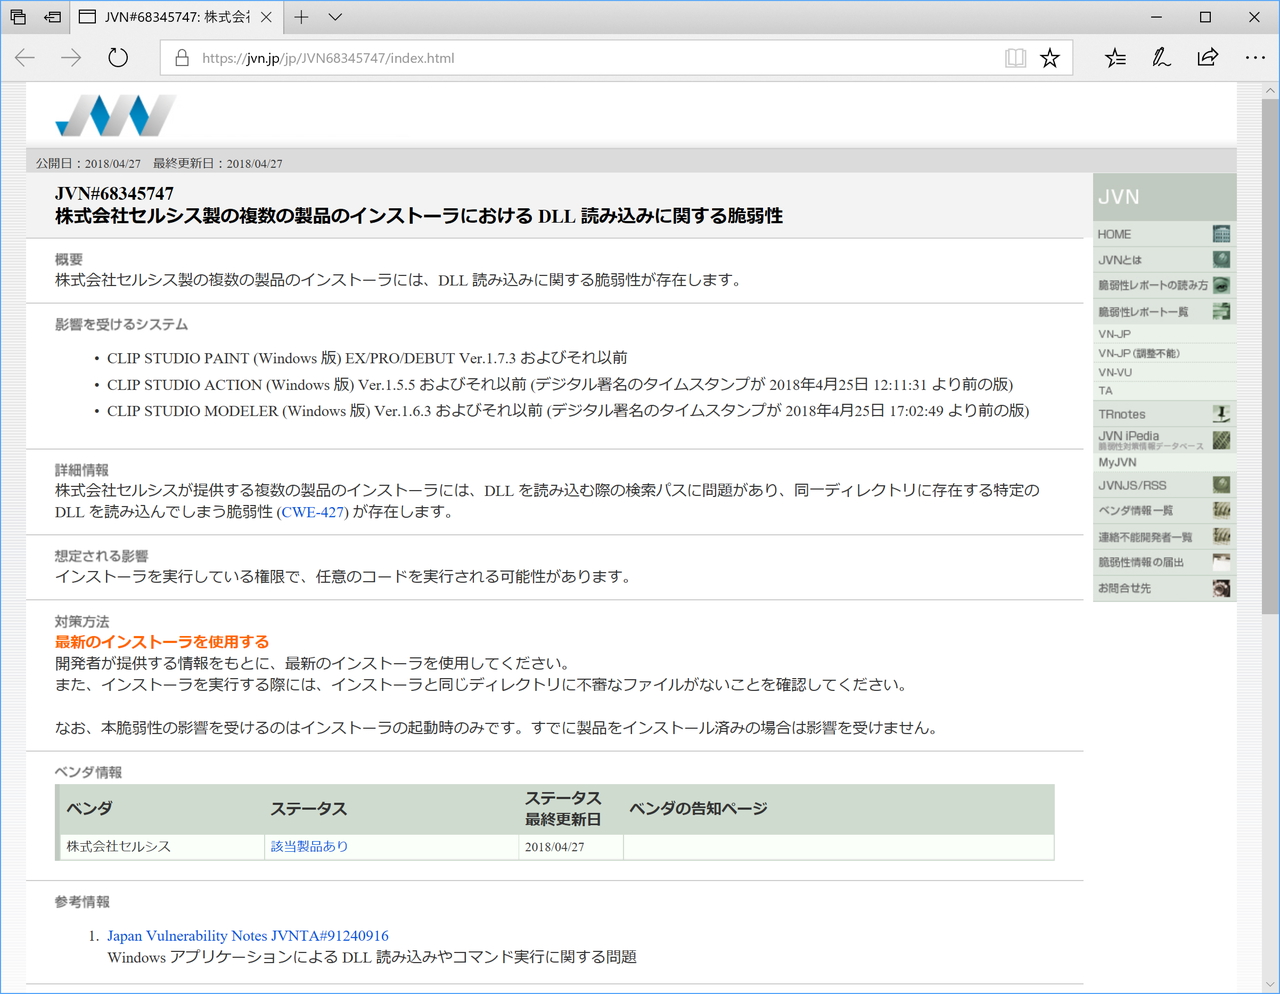1280x994 pixels.
Task: Click the TRnotes icon in the sidebar
Action: point(1222,413)
